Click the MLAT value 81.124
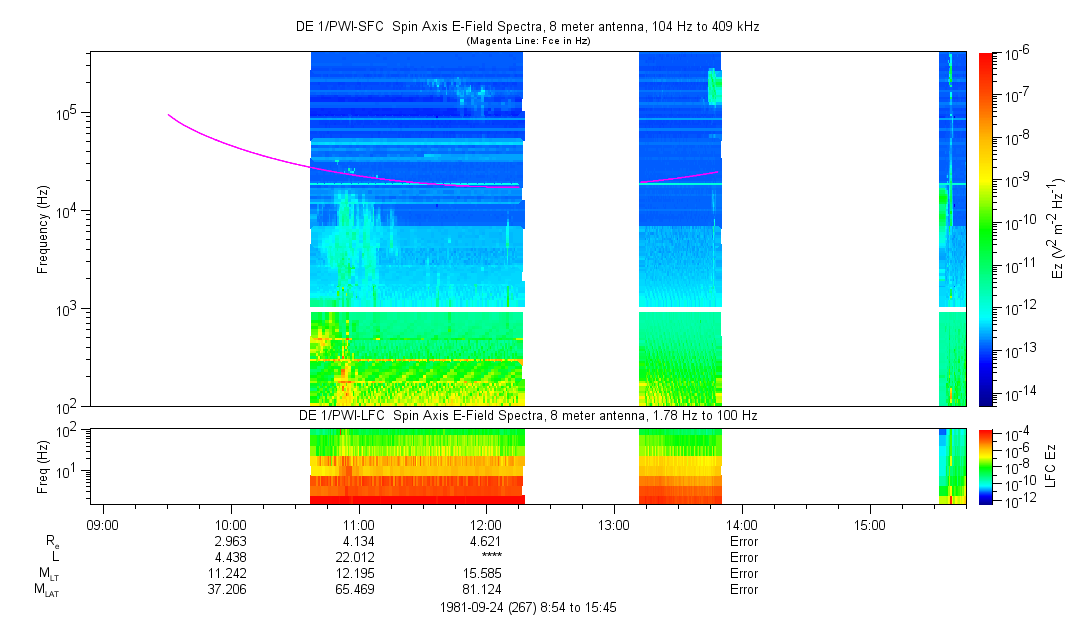1083x620 pixels. pyautogui.click(x=486, y=589)
